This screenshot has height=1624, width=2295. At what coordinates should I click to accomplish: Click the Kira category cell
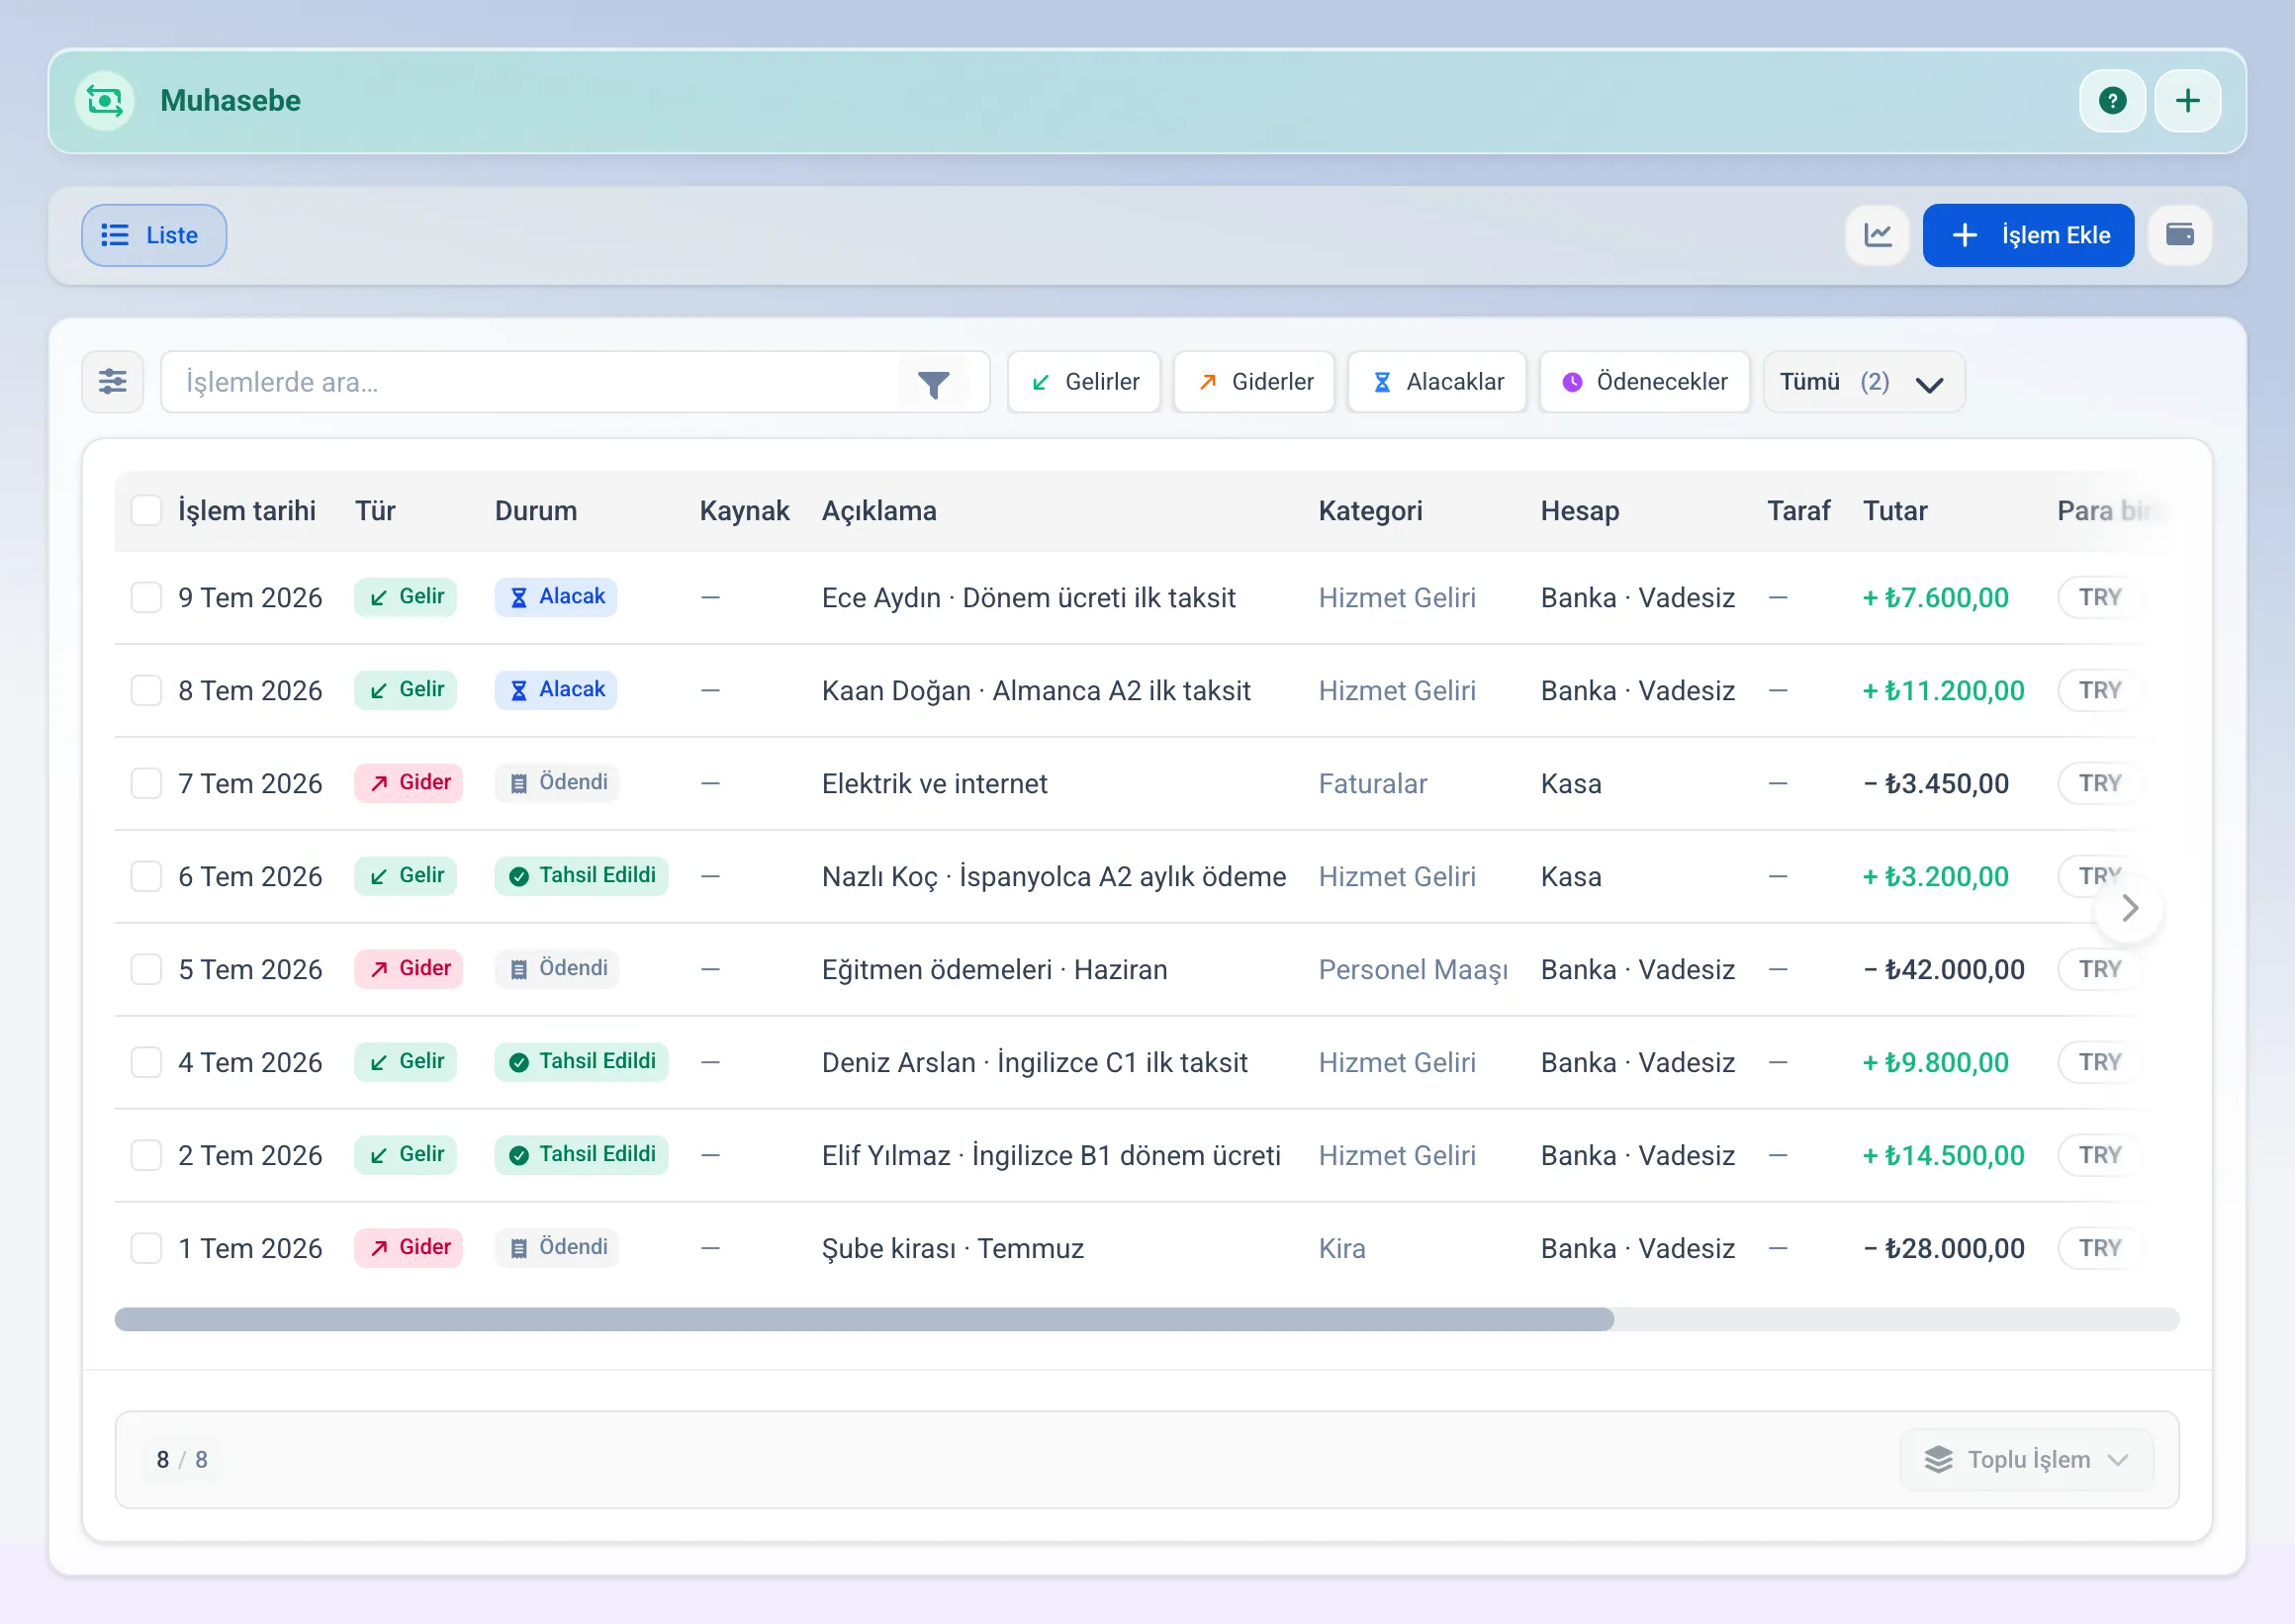click(1341, 1249)
